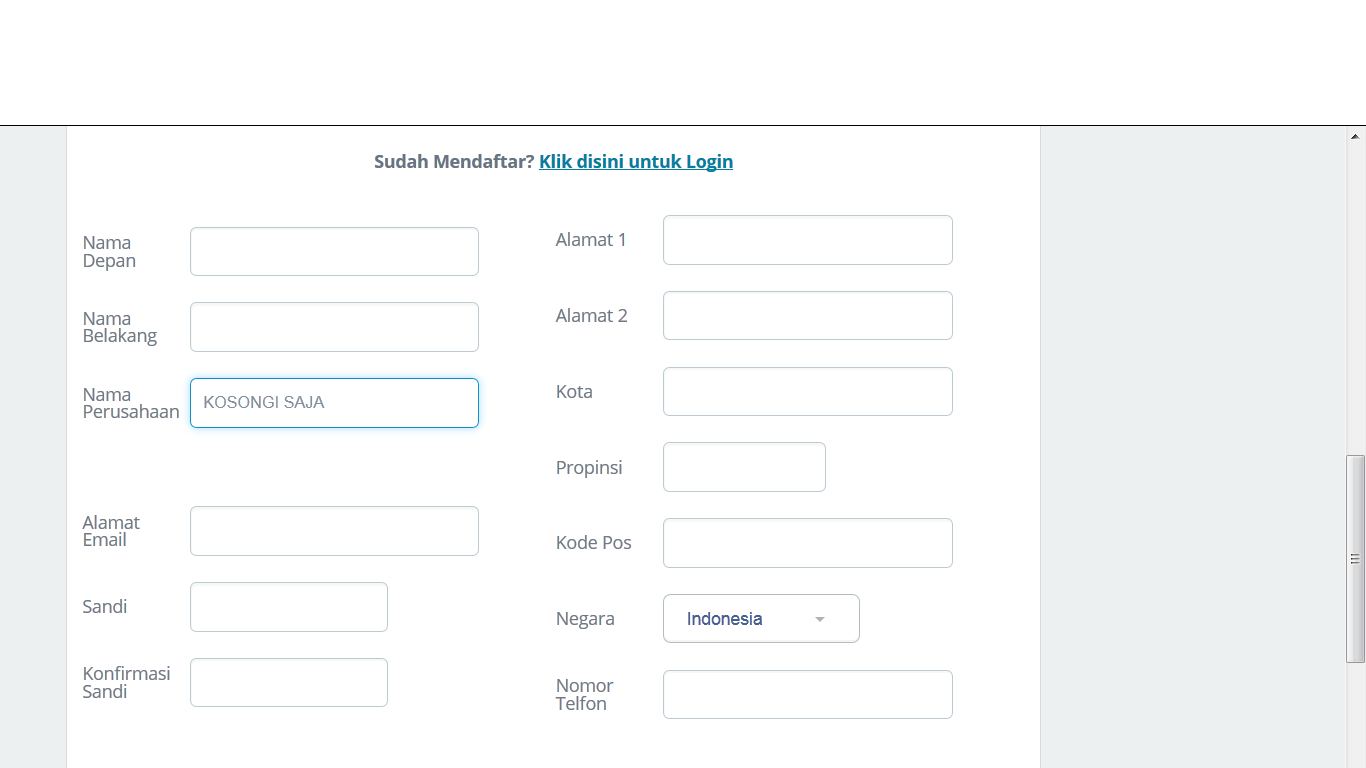
Task: Focus the Kota city field
Action: pyautogui.click(x=807, y=392)
